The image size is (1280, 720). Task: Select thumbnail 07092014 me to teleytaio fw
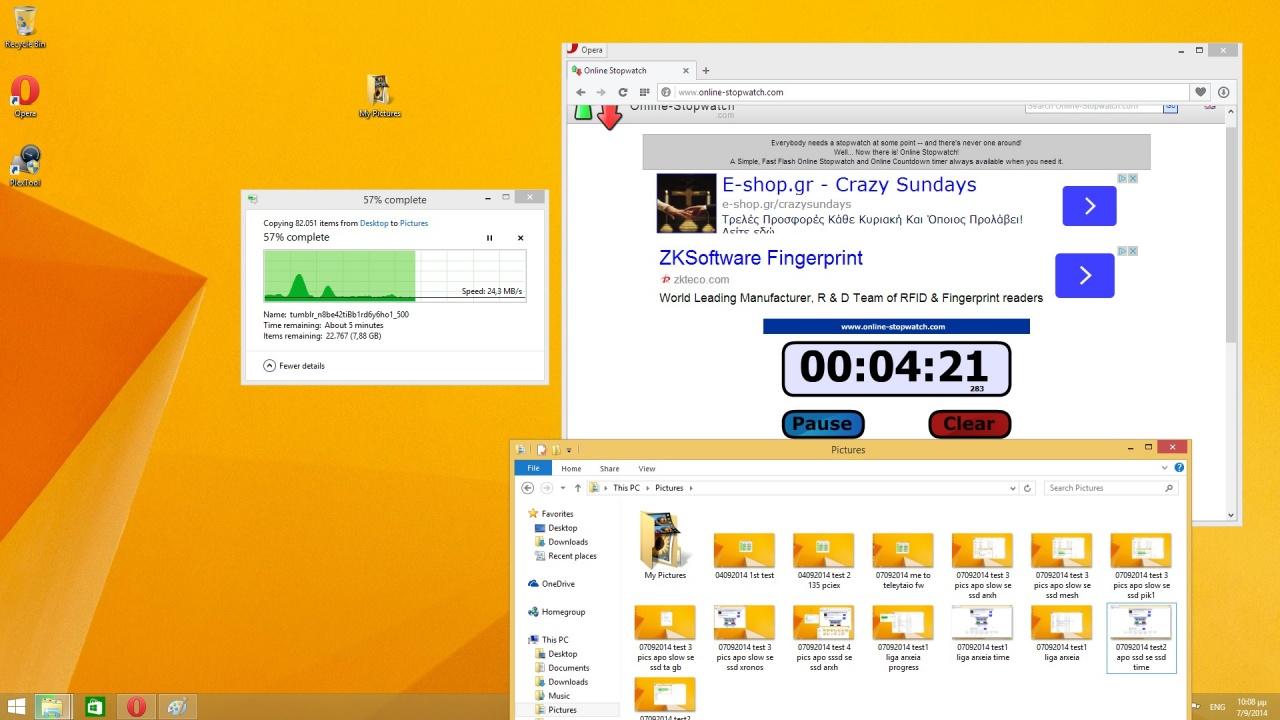point(902,560)
